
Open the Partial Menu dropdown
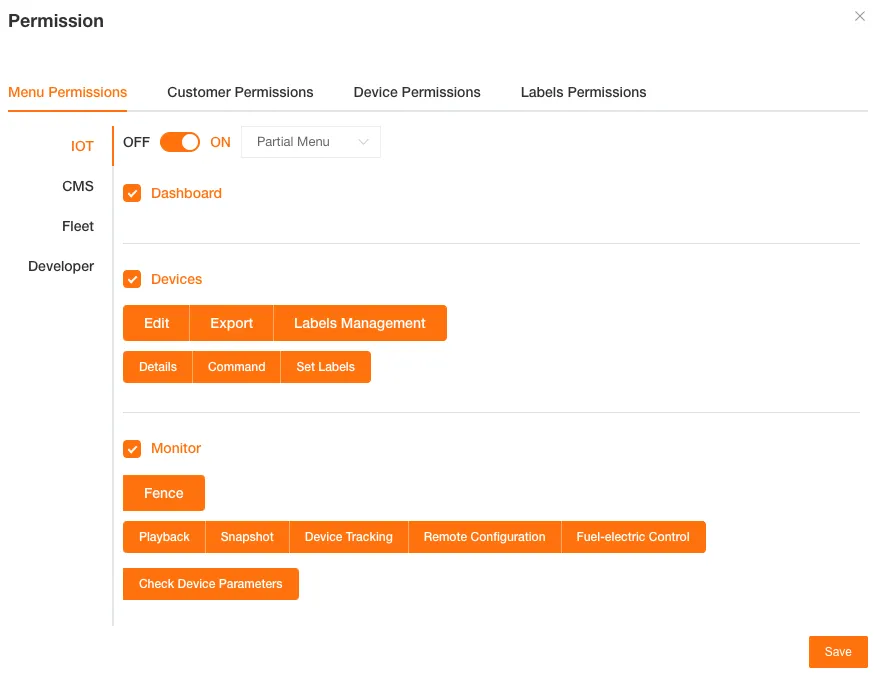[310, 142]
